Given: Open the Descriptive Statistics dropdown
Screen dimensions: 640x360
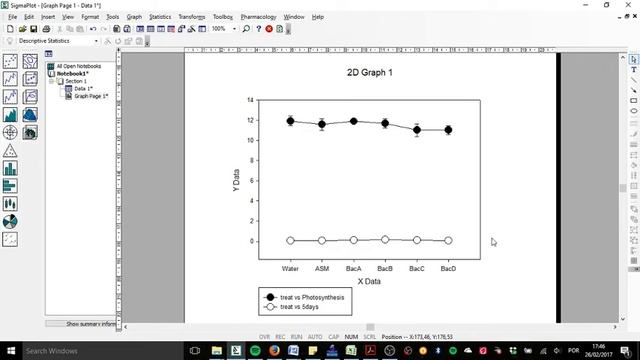Looking at the screenshot, I should [x=96, y=41].
